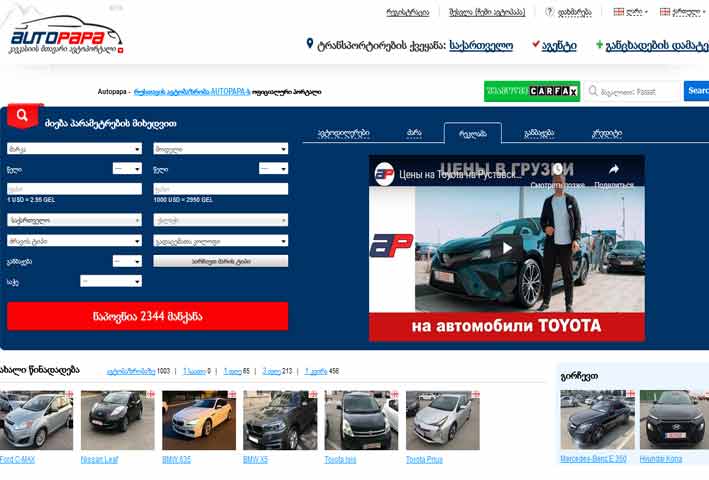
Task: Switch to the first tab left of video
Action: pos(344,133)
